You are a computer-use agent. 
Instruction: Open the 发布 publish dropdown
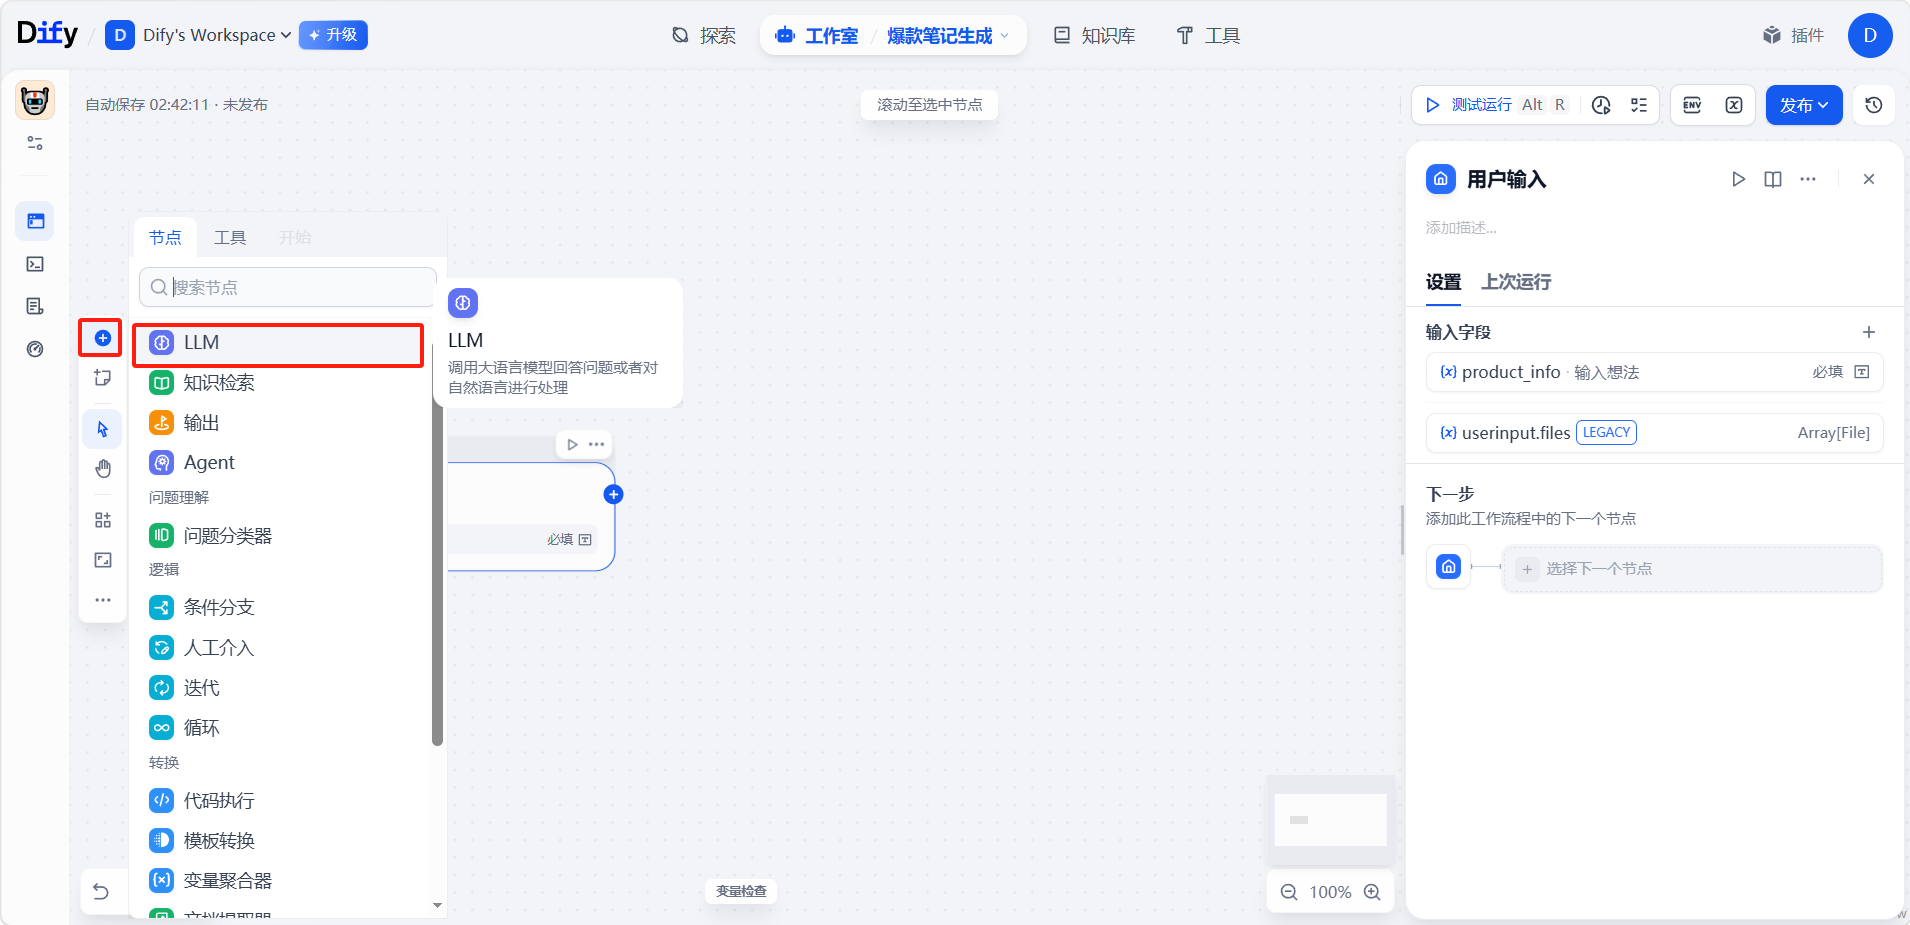tap(1803, 105)
